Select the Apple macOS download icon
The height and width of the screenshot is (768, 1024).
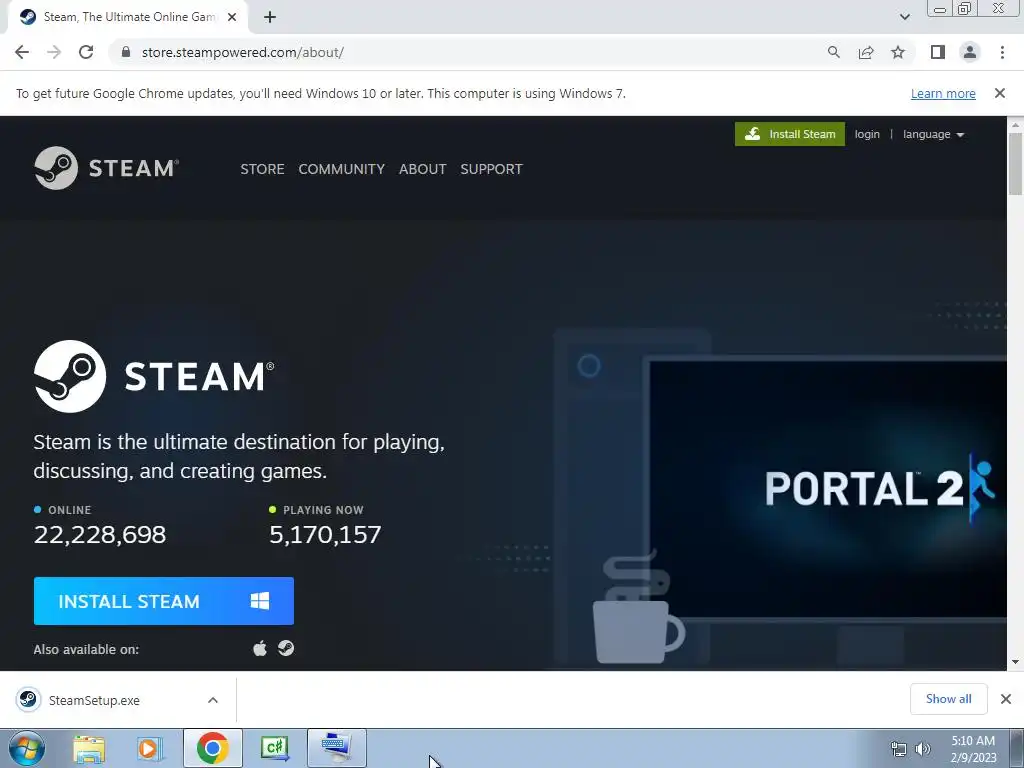point(260,648)
